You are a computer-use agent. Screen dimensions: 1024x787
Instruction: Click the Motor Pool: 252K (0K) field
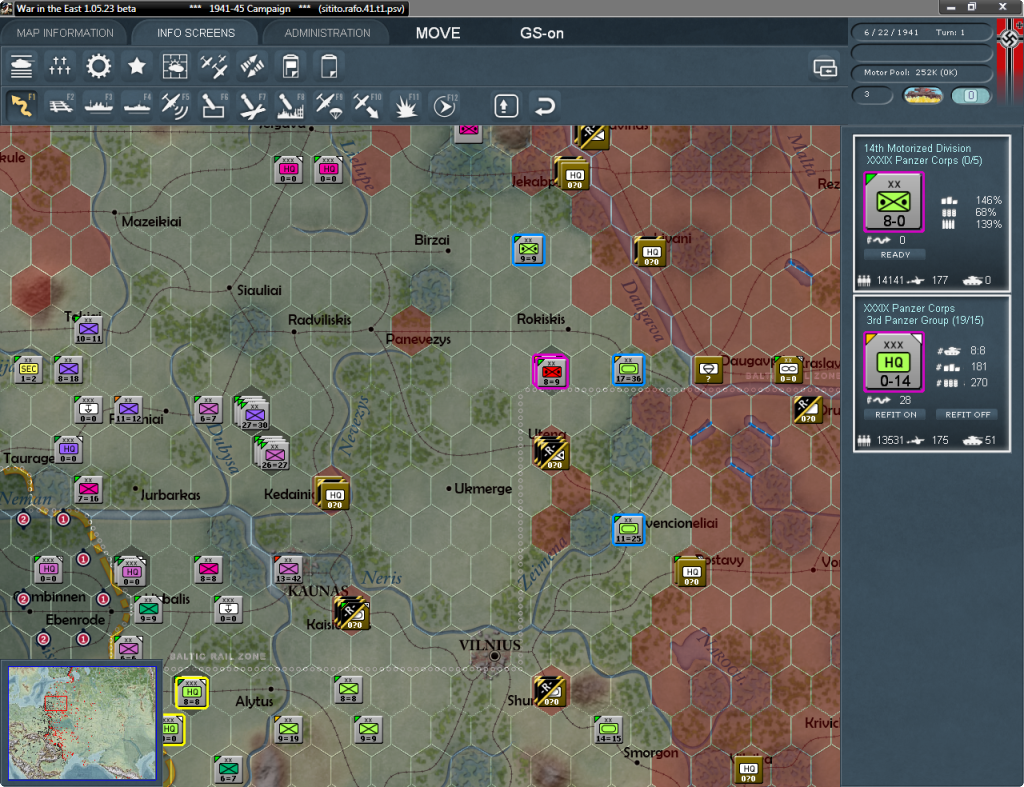(x=921, y=72)
